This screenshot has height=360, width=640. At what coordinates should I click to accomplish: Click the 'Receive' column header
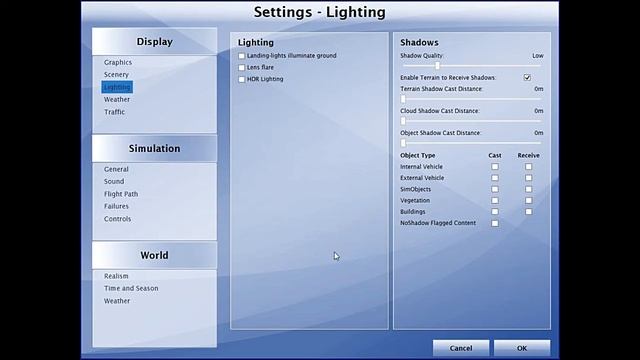click(529, 156)
